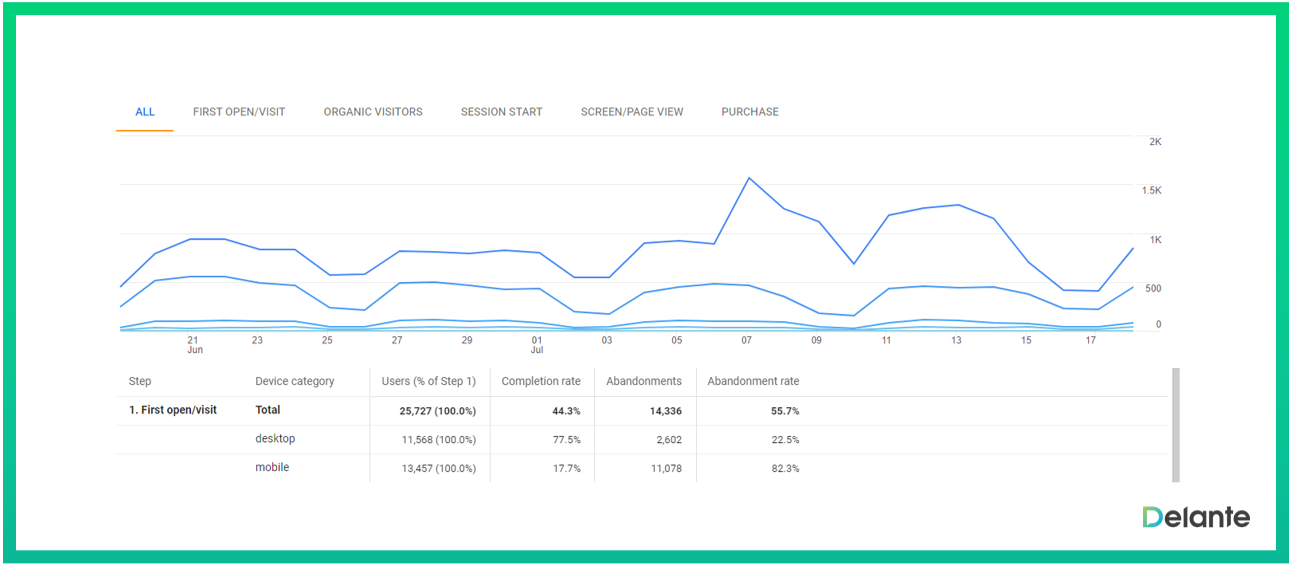Image resolution: width=1290 pixels, height=564 pixels.
Task: Select the mobile device row
Action: click(x=272, y=467)
